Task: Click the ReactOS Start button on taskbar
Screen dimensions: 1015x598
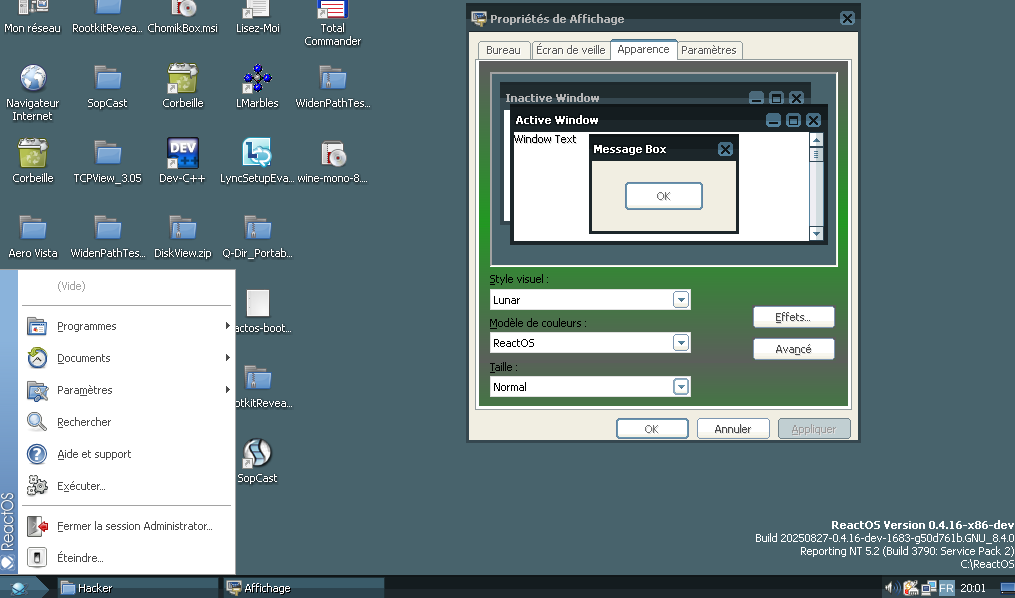Action: tap(23, 588)
